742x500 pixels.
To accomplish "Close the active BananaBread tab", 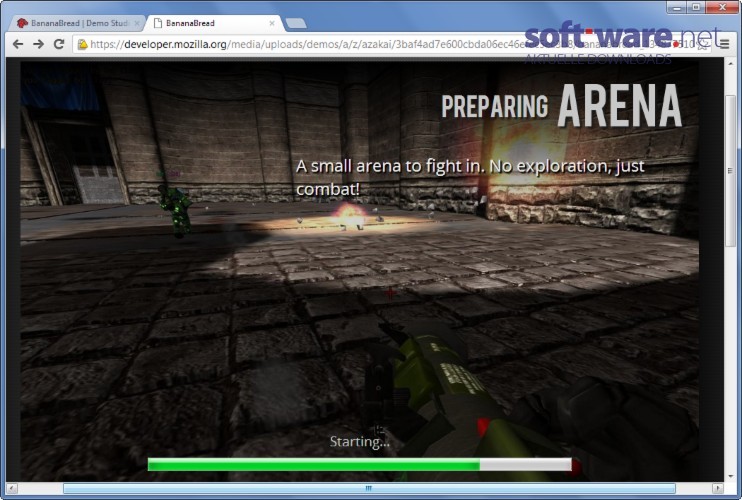I will click(x=272, y=23).
